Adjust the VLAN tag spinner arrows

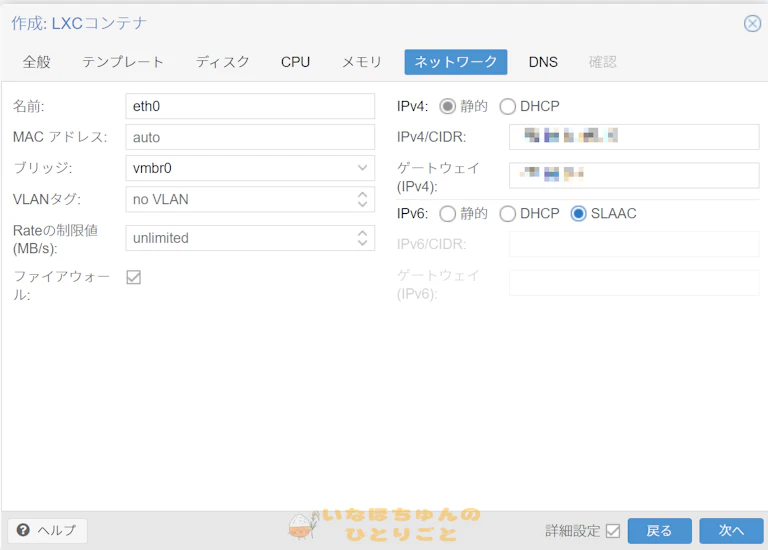[x=363, y=199]
